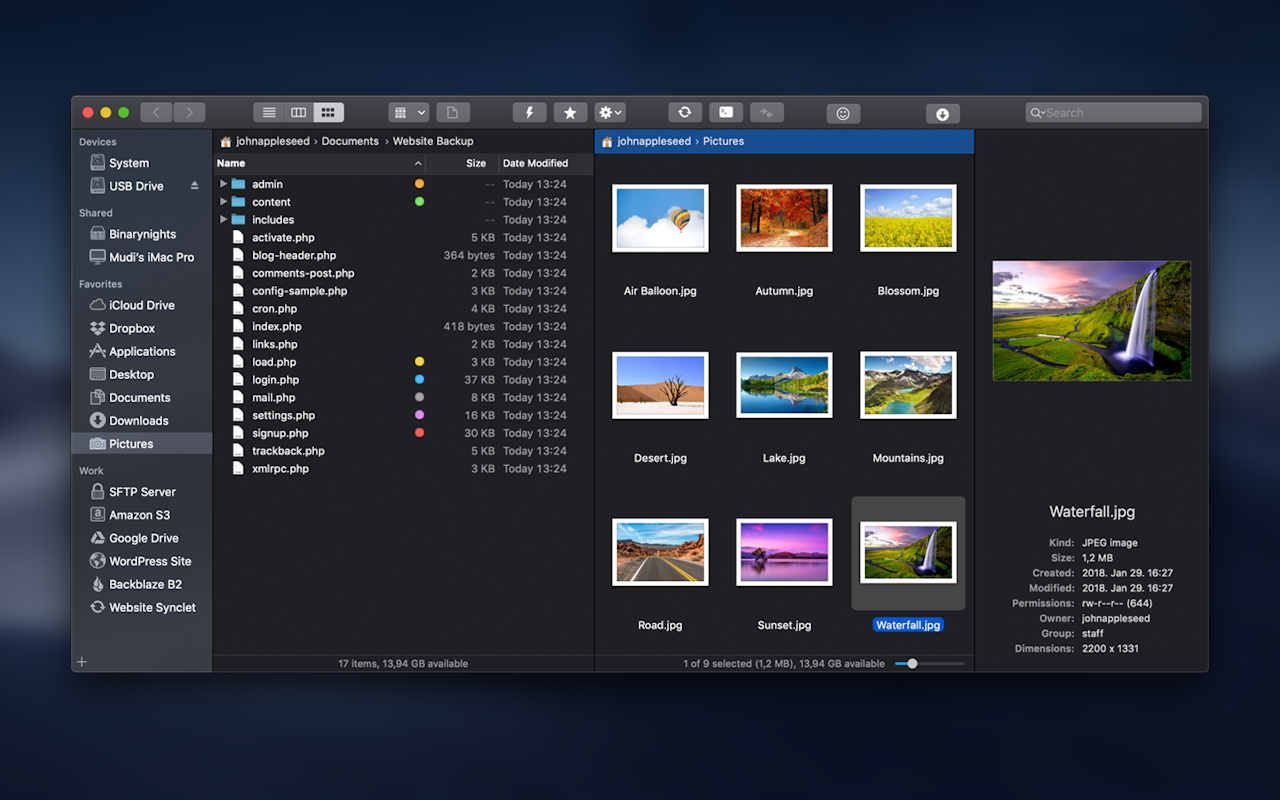
Task: Switch to column view in the toolbar
Action: pyautogui.click(x=298, y=112)
